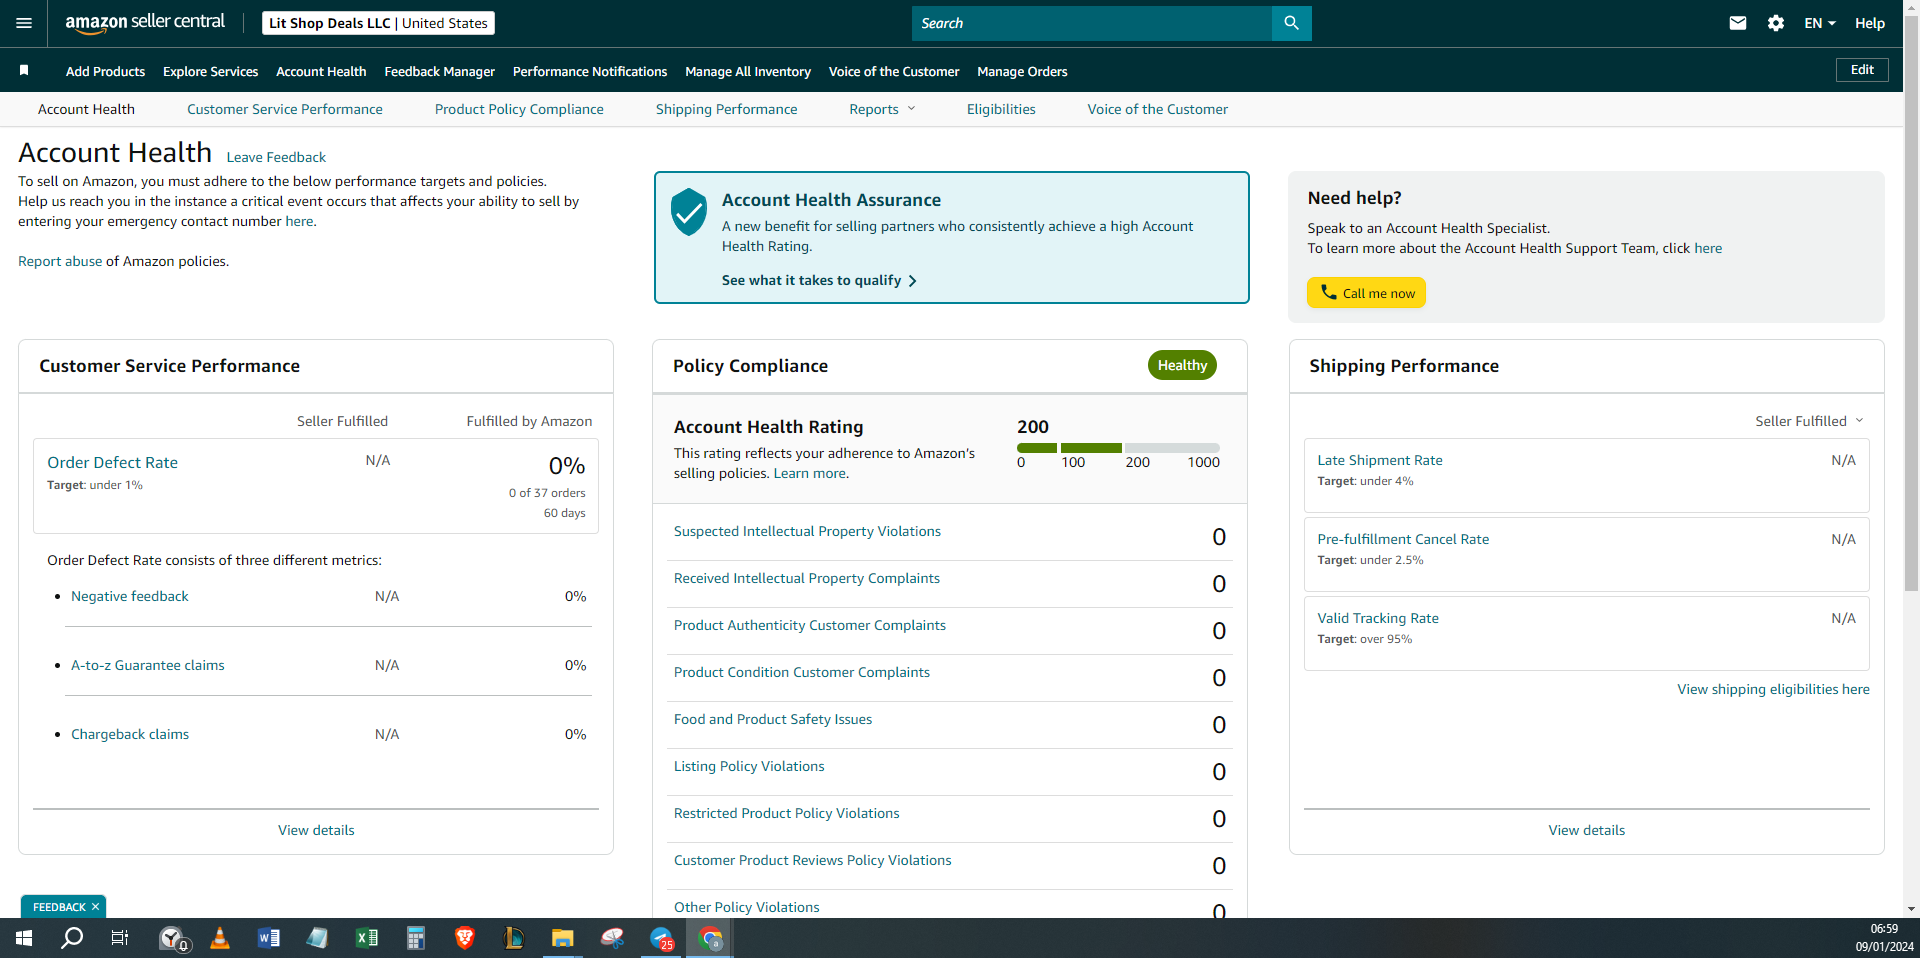Open Microsoft Word from the taskbar
1920x958 pixels.
[x=268, y=938]
